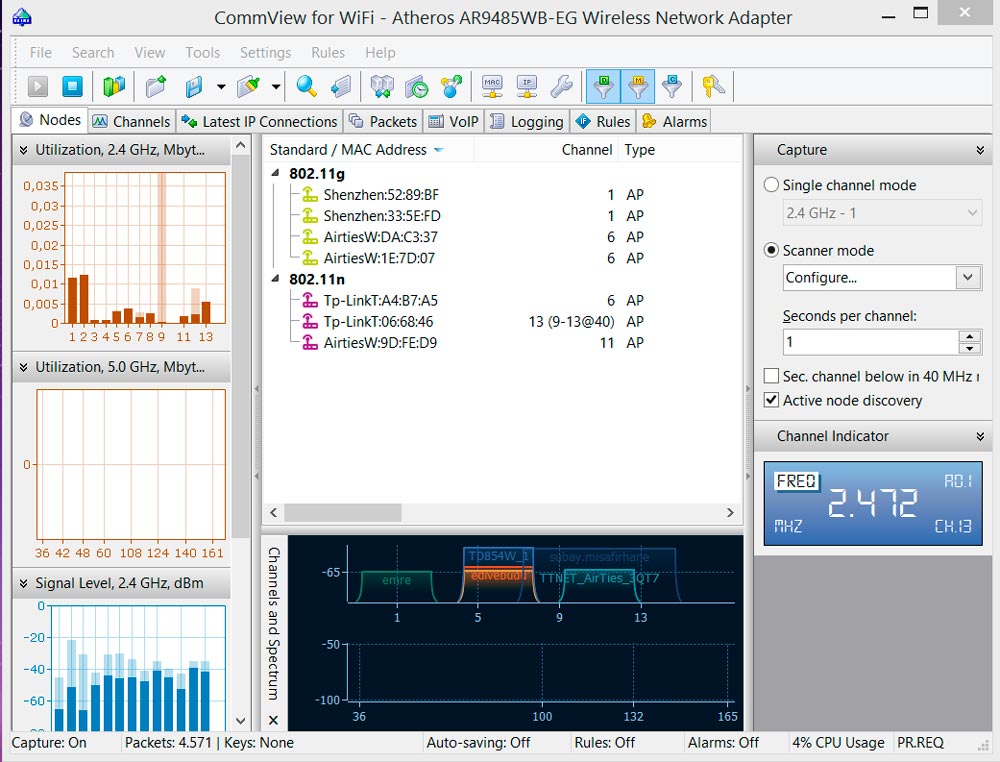This screenshot has height=762, width=1000.
Task: Click the magnifying glass Find icon
Action: pyautogui.click(x=307, y=86)
